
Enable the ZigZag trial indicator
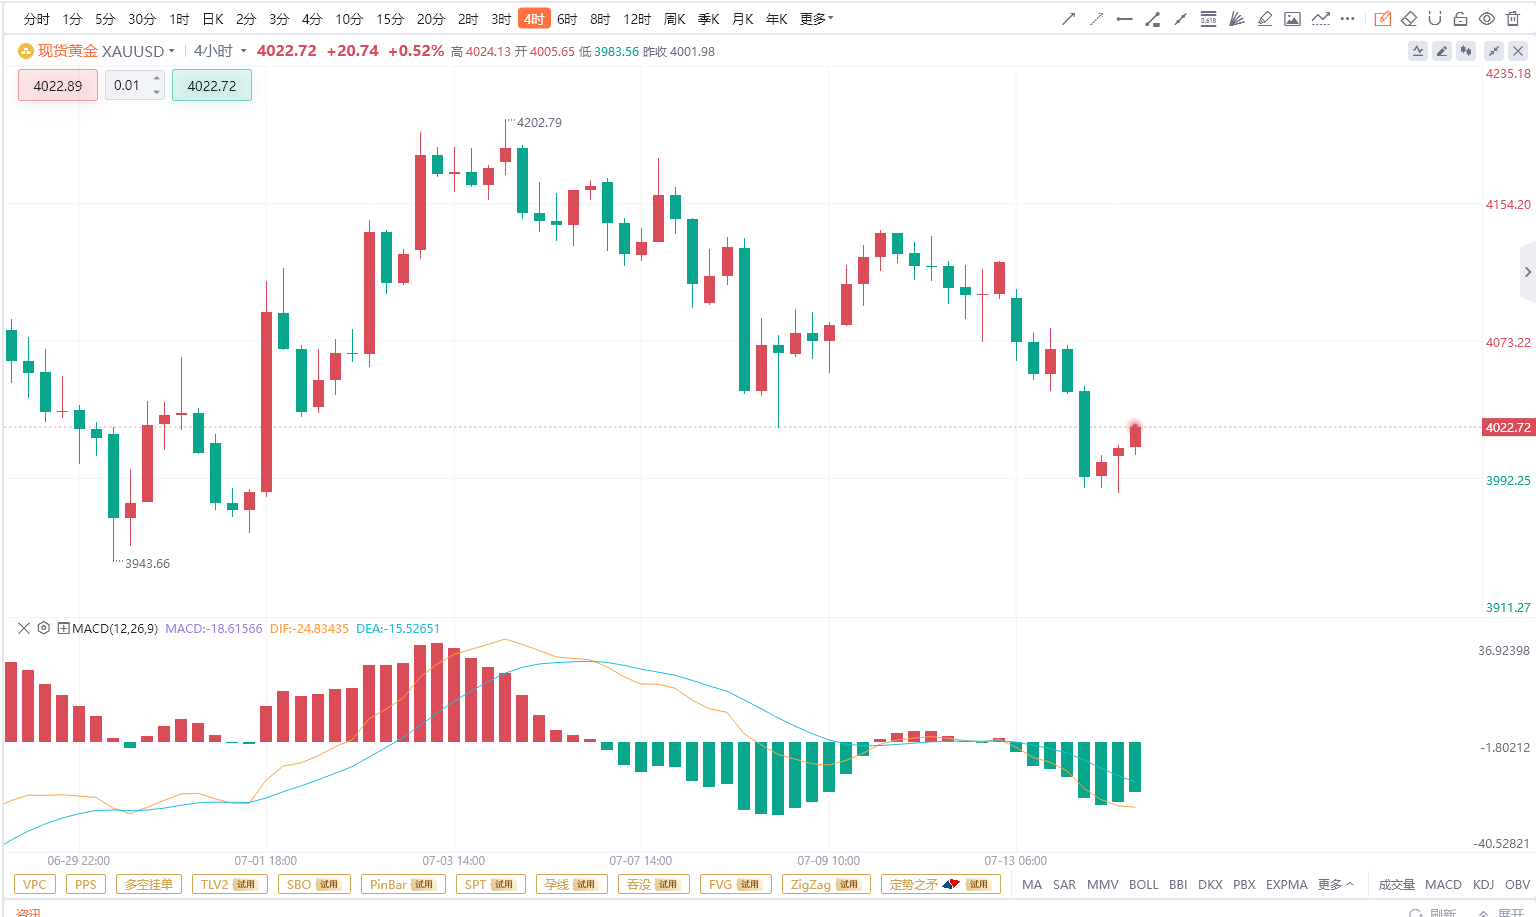pyautogui.click(x=825, y=884)
